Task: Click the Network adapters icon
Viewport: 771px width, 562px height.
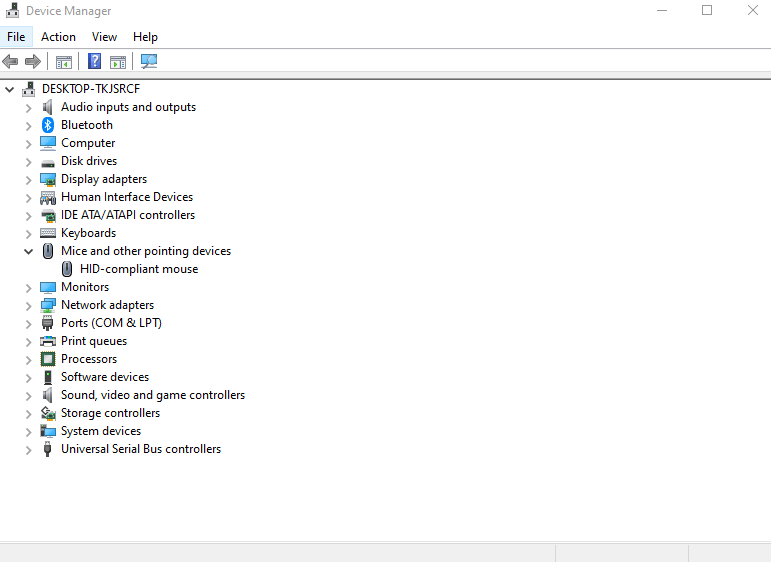Action: 48,305
